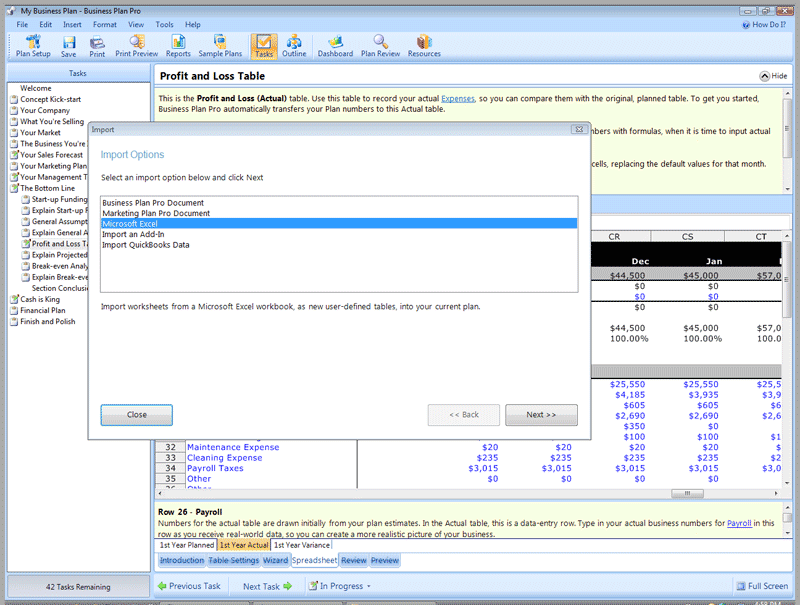Open Plan Setup from the toolbar

pos(33,46)
